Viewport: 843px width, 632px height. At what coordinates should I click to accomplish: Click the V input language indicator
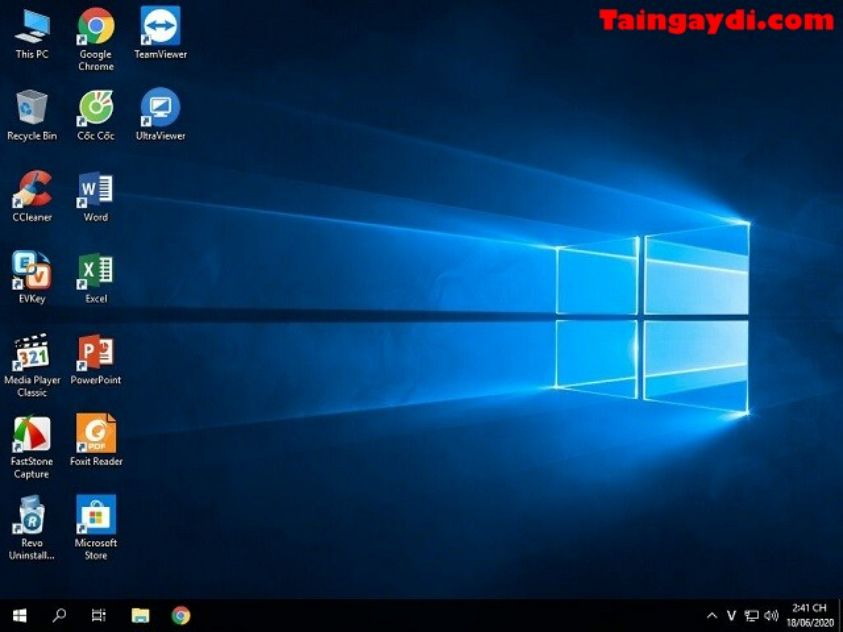[x=731, y=616]
